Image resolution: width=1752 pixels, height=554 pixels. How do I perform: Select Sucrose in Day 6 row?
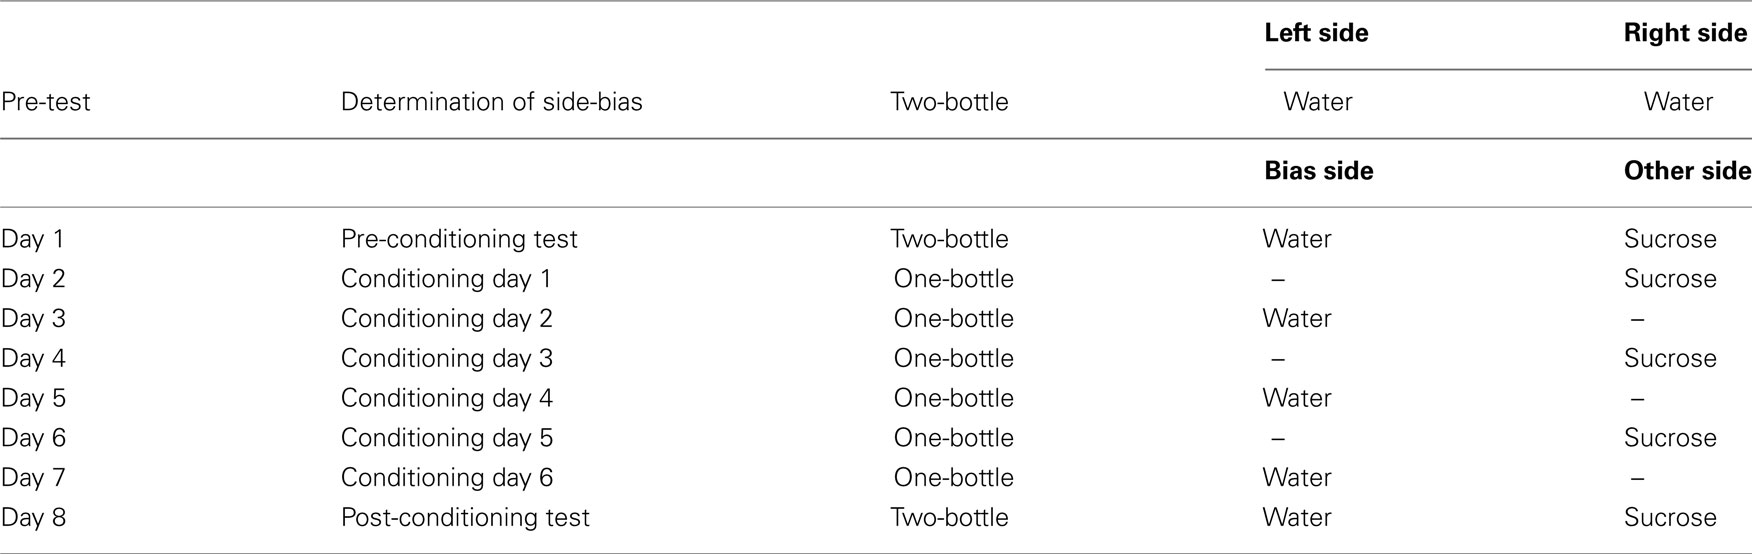(x=1670, y=438)
